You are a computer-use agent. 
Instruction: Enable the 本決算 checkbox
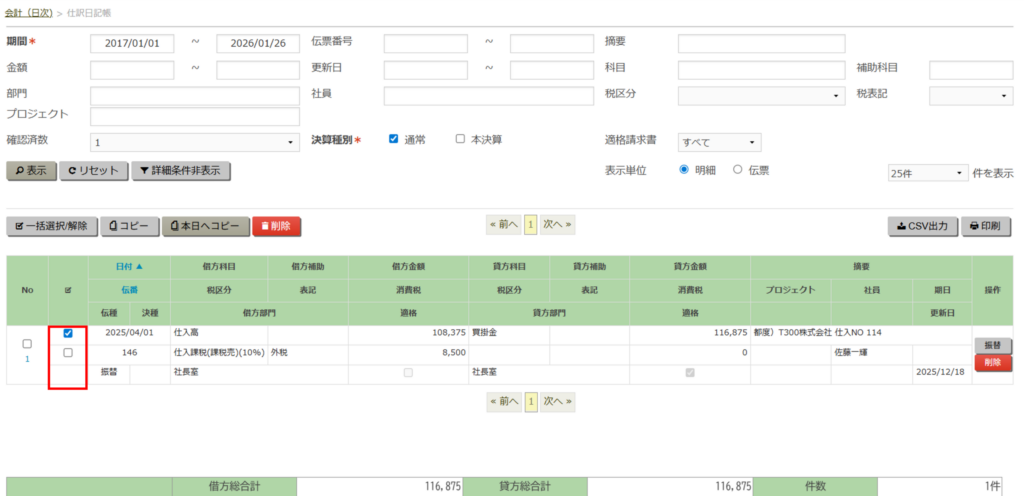[x=460, y=139]
